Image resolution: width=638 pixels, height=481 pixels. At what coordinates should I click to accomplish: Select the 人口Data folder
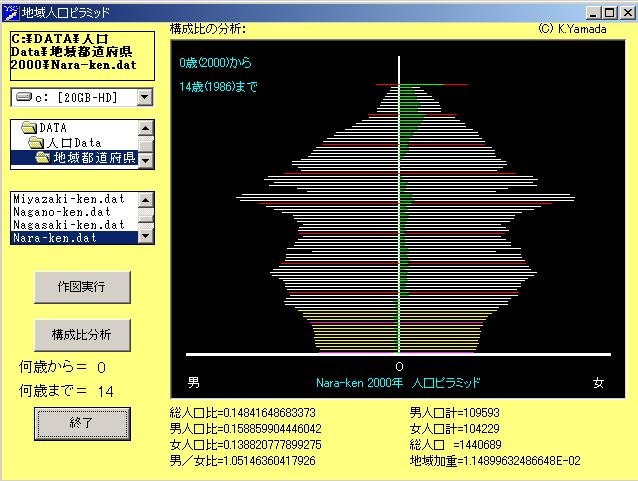tap(75, 143)
